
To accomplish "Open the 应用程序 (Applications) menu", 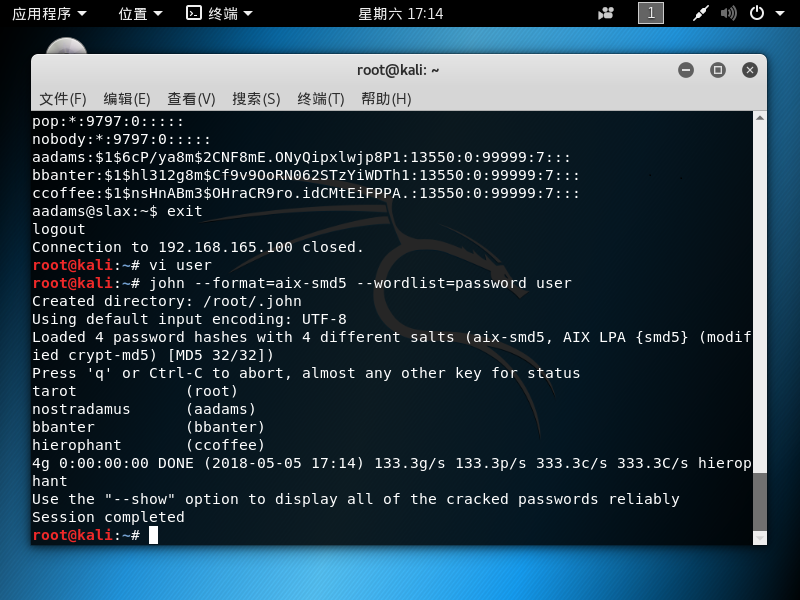I will (x=49, y=13).
